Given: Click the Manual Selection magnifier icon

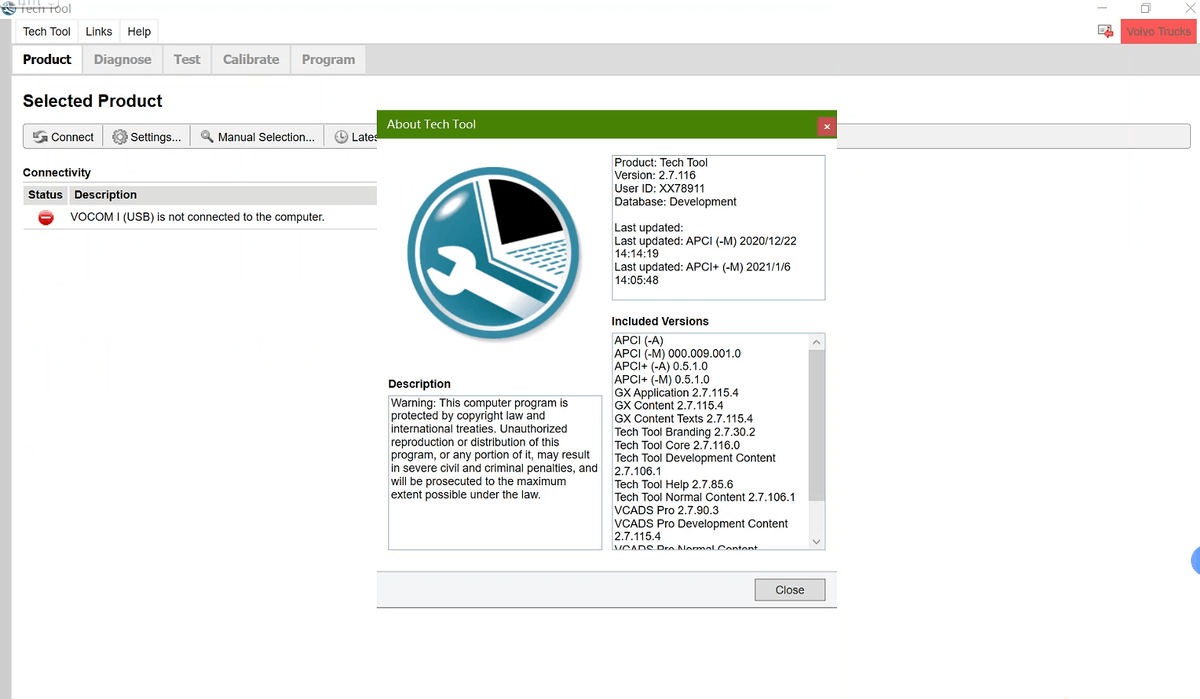Looking at the screenshot, I should pyautogui.click(x=207, y=137).
